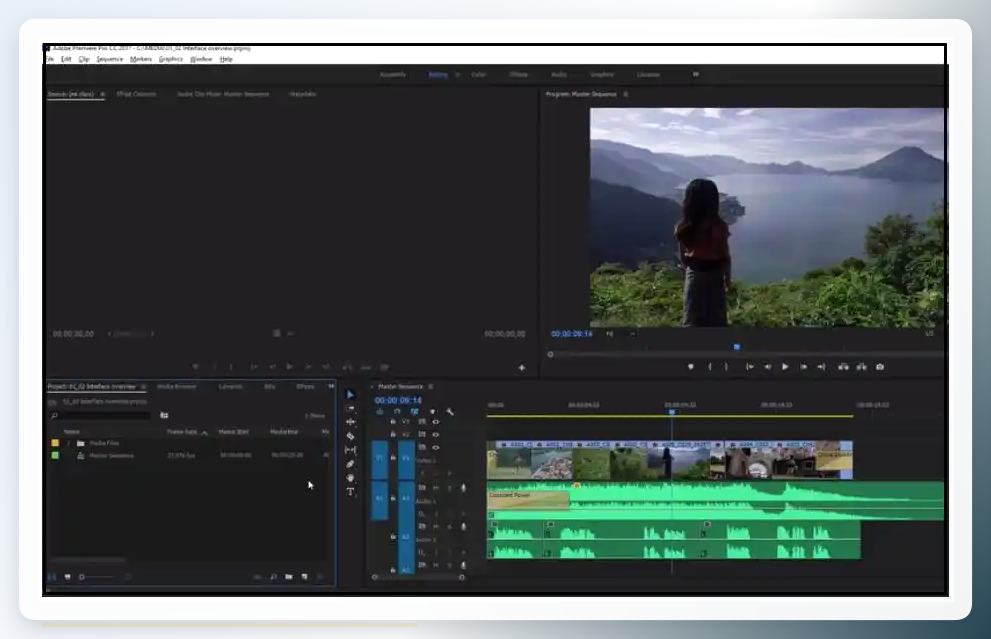
Task: Click New Bin icon in Project panel
Action: [289, 576]
